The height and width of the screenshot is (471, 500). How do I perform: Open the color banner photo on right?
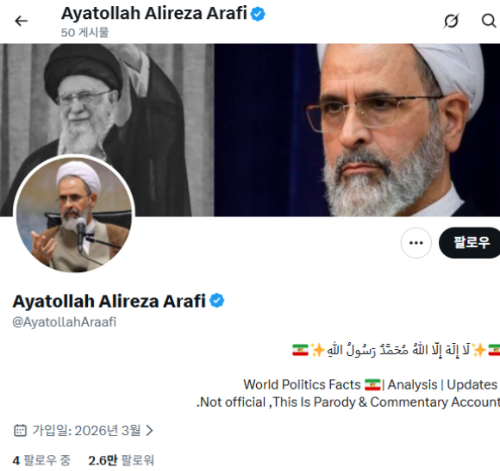coord(357,130)
